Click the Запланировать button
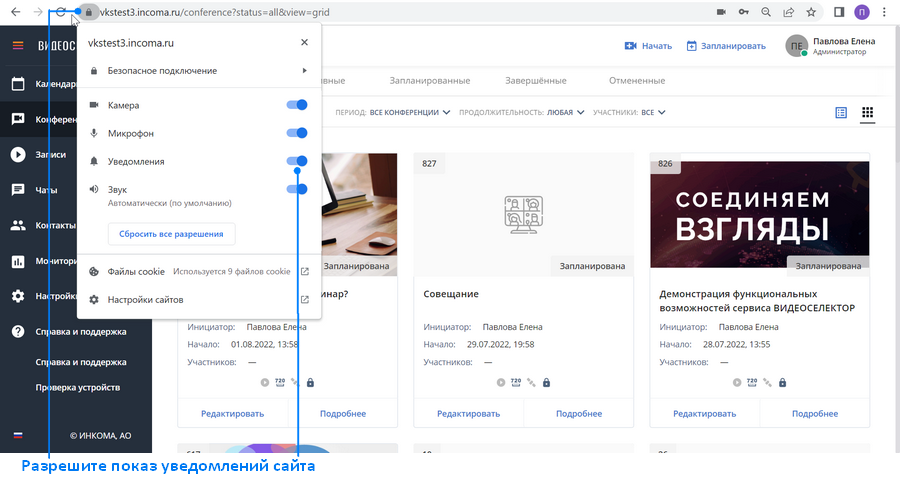900x479 pixels. pos(726,46)
